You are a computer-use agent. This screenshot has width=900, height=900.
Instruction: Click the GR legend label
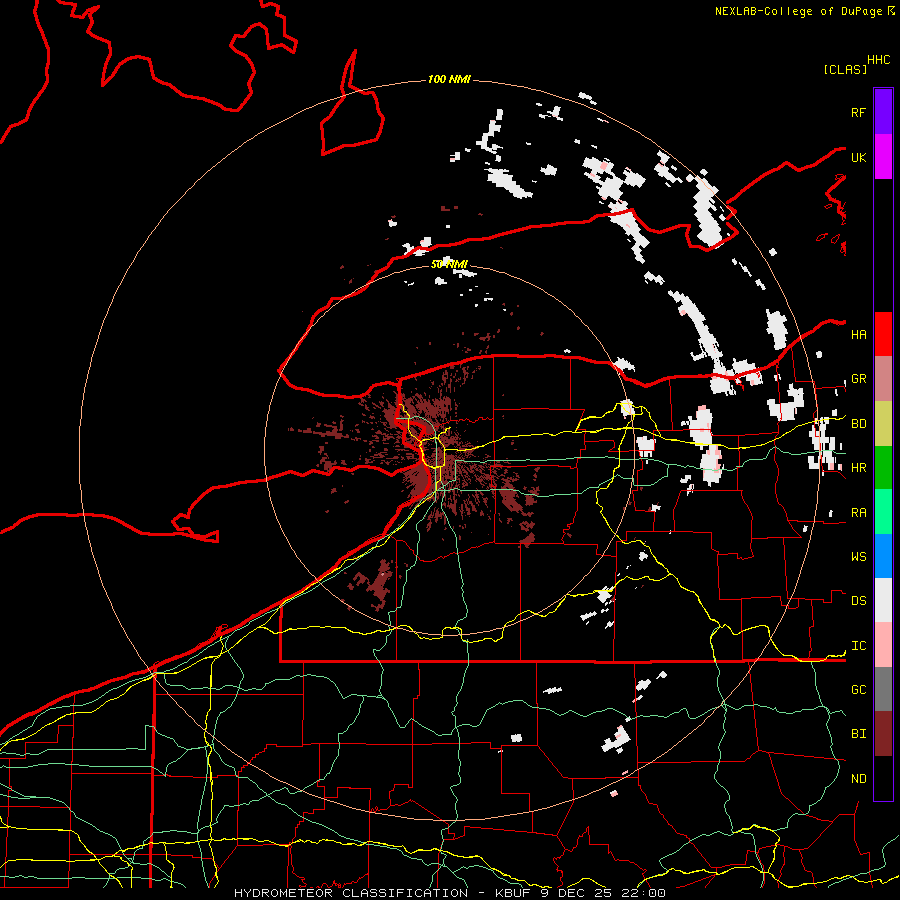(x=858, y=379)
